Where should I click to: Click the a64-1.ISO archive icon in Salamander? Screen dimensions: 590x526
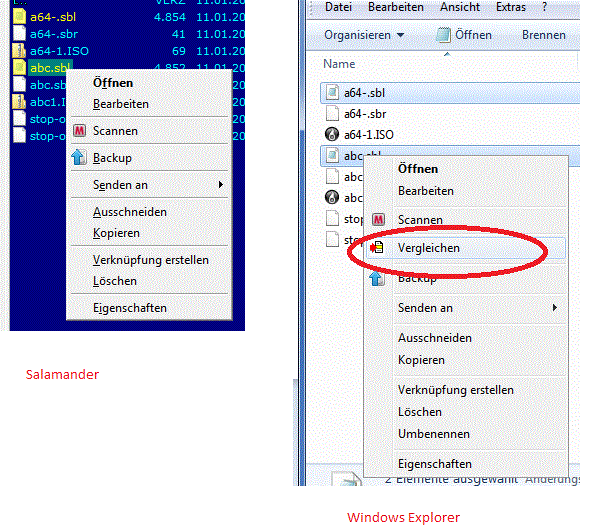pyautogui.click(x=19, y=50)
